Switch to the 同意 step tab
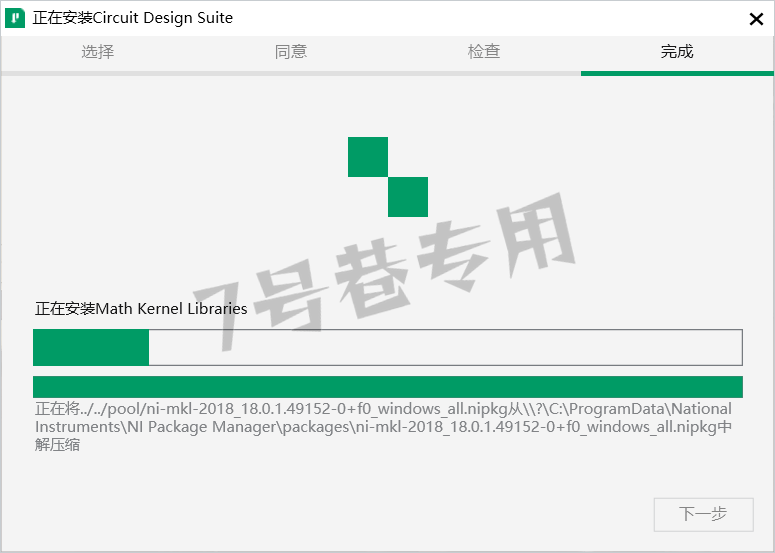This screenshot has height=553, width=775. pyautogui.click(x=291, y=51)
